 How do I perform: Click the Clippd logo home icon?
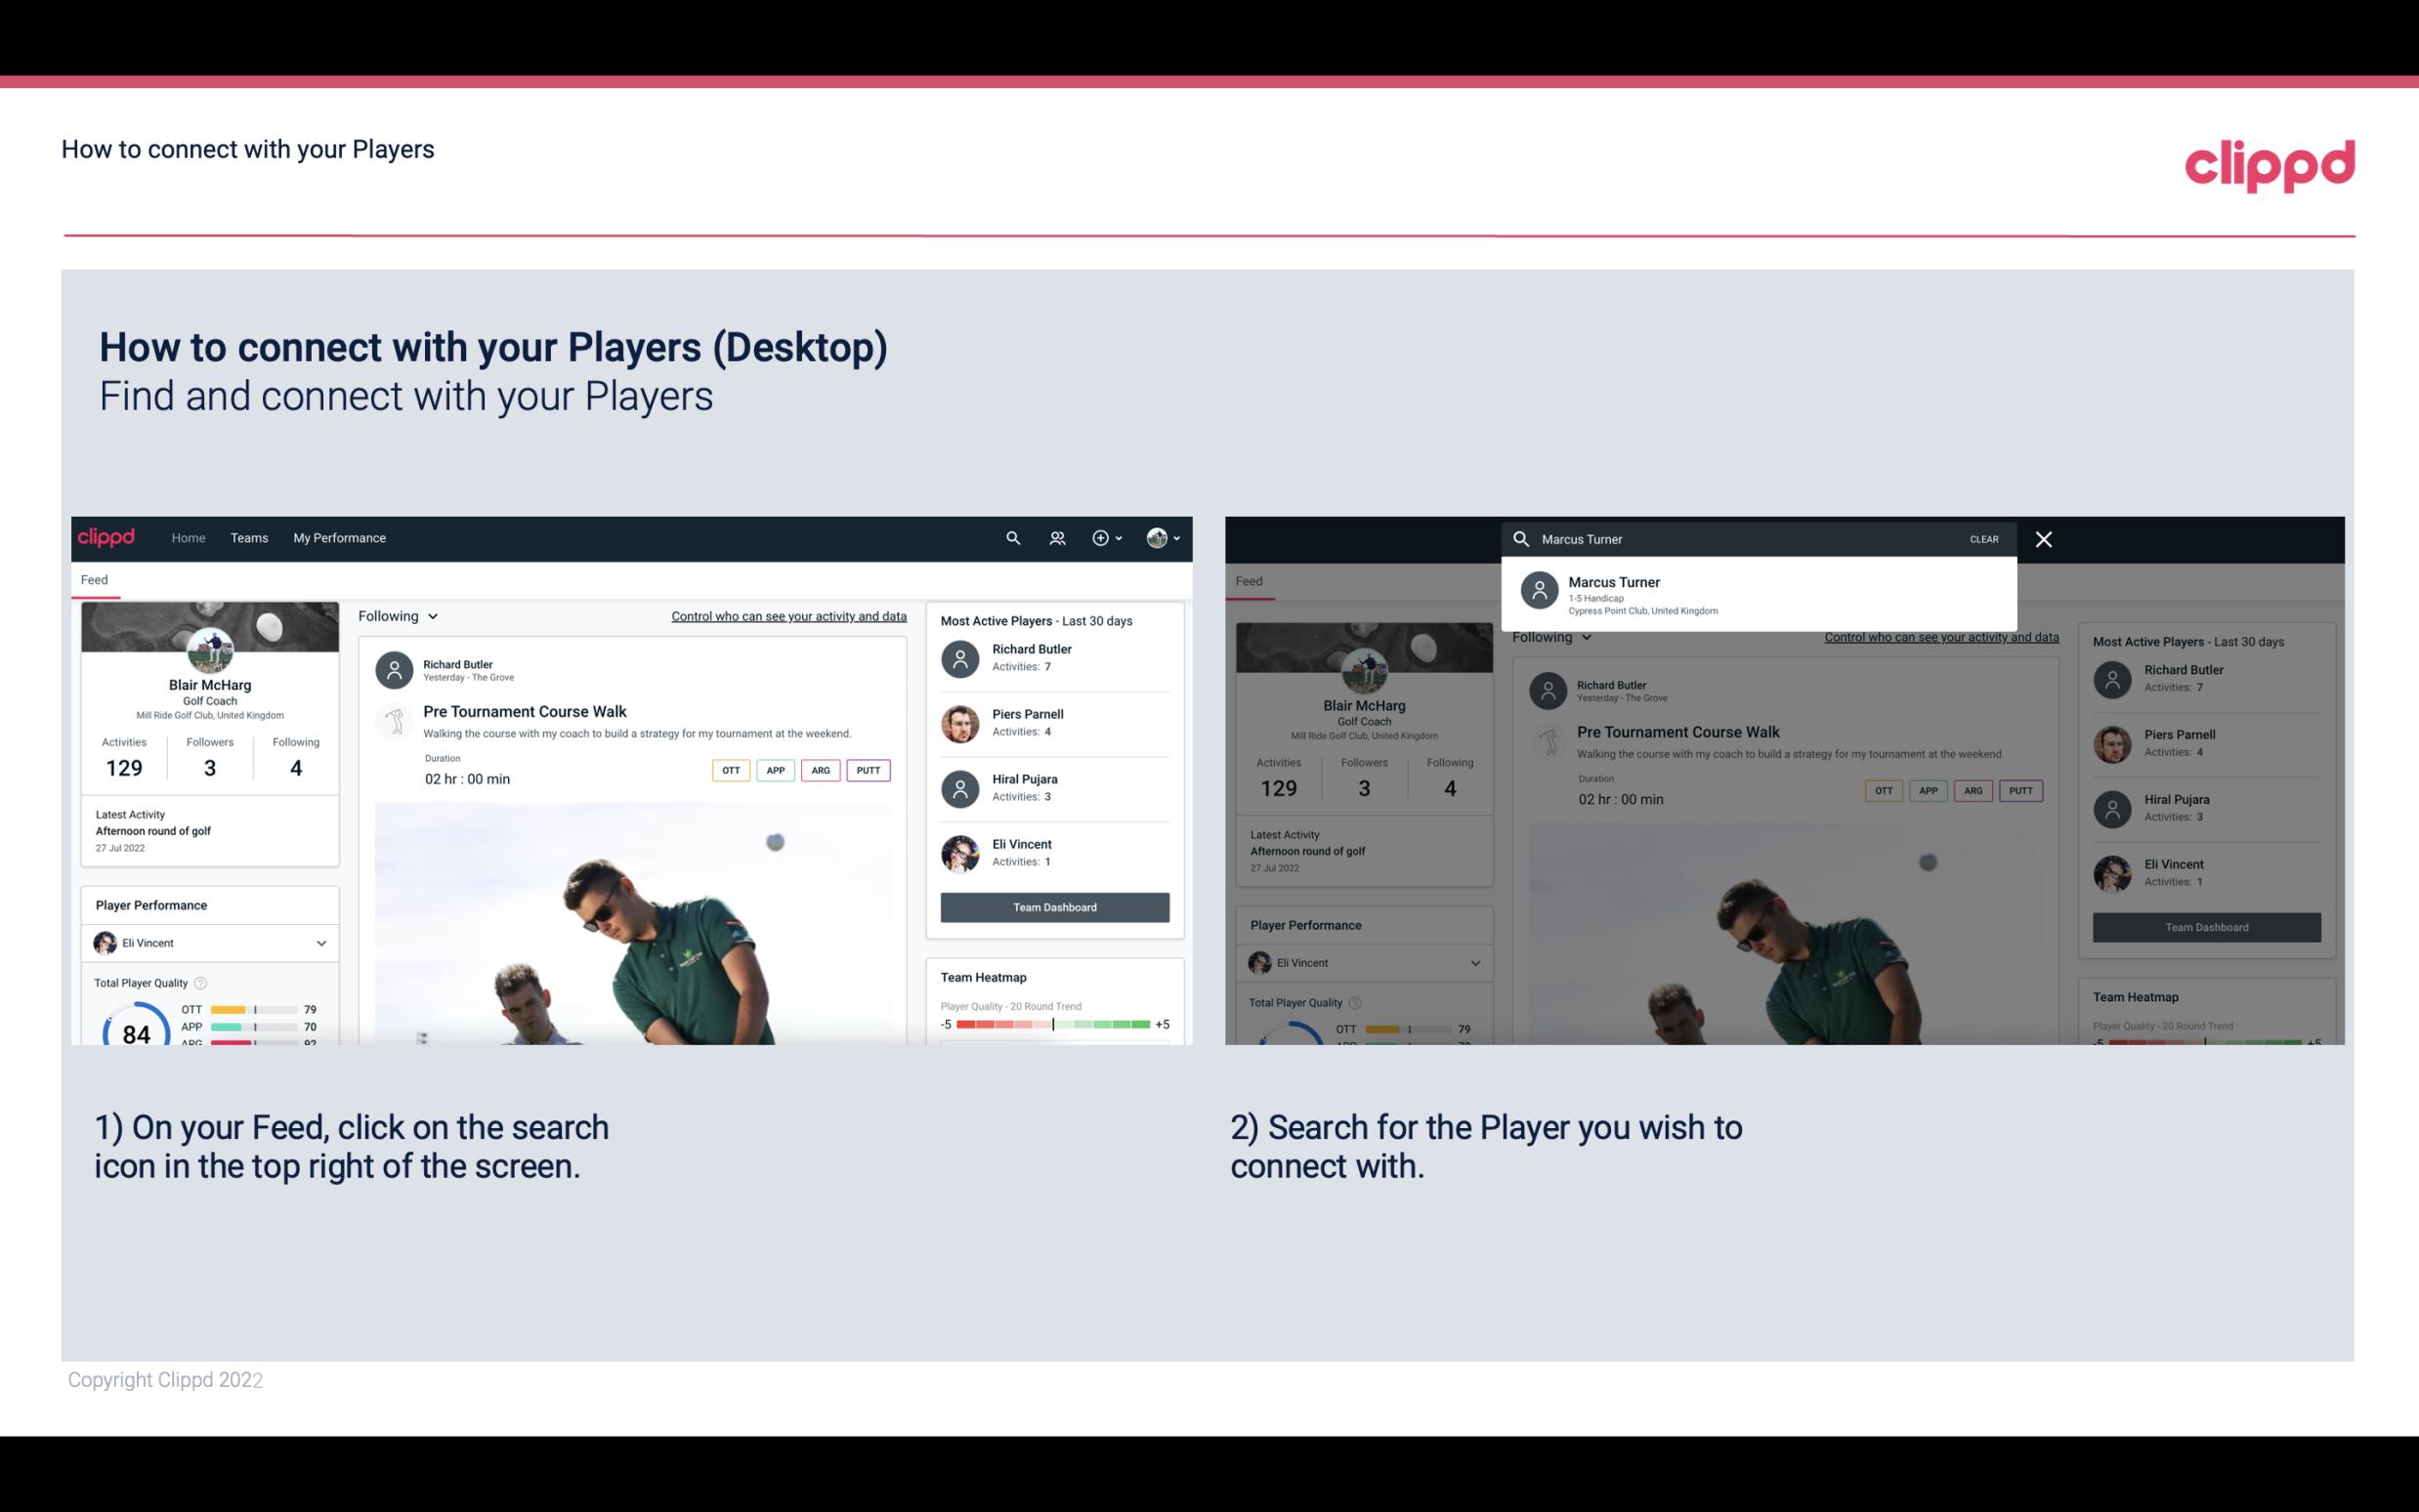109,538
